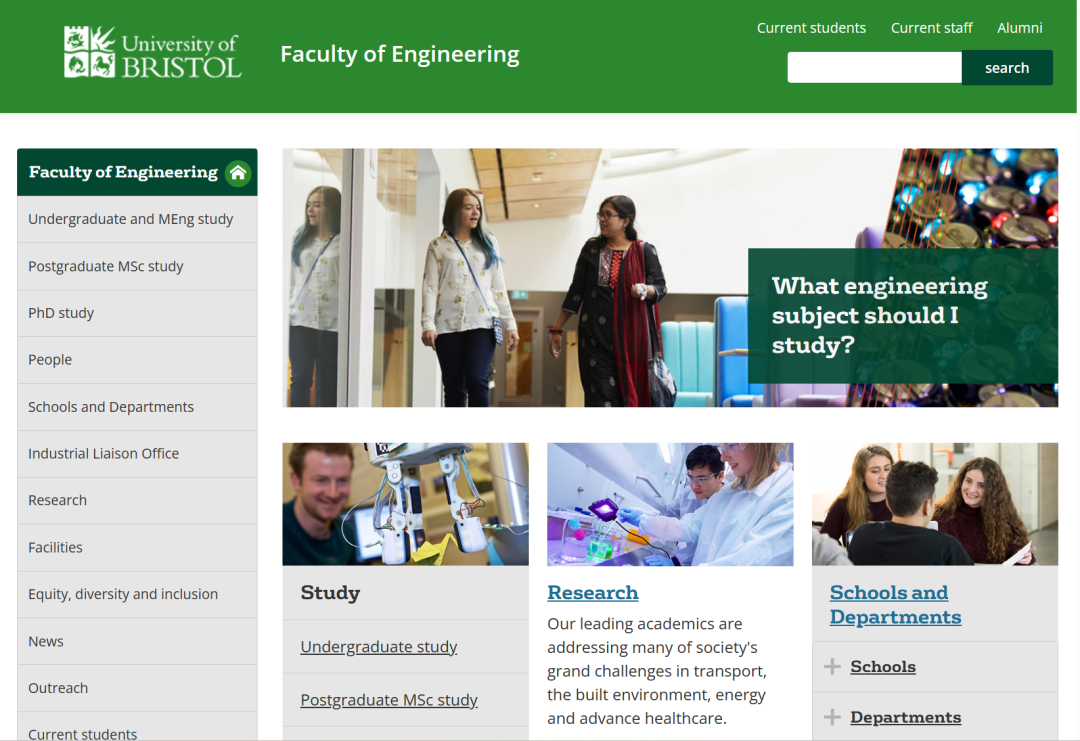
Task: Expand the Schools plus icon
Action: [x=832, y=667]
